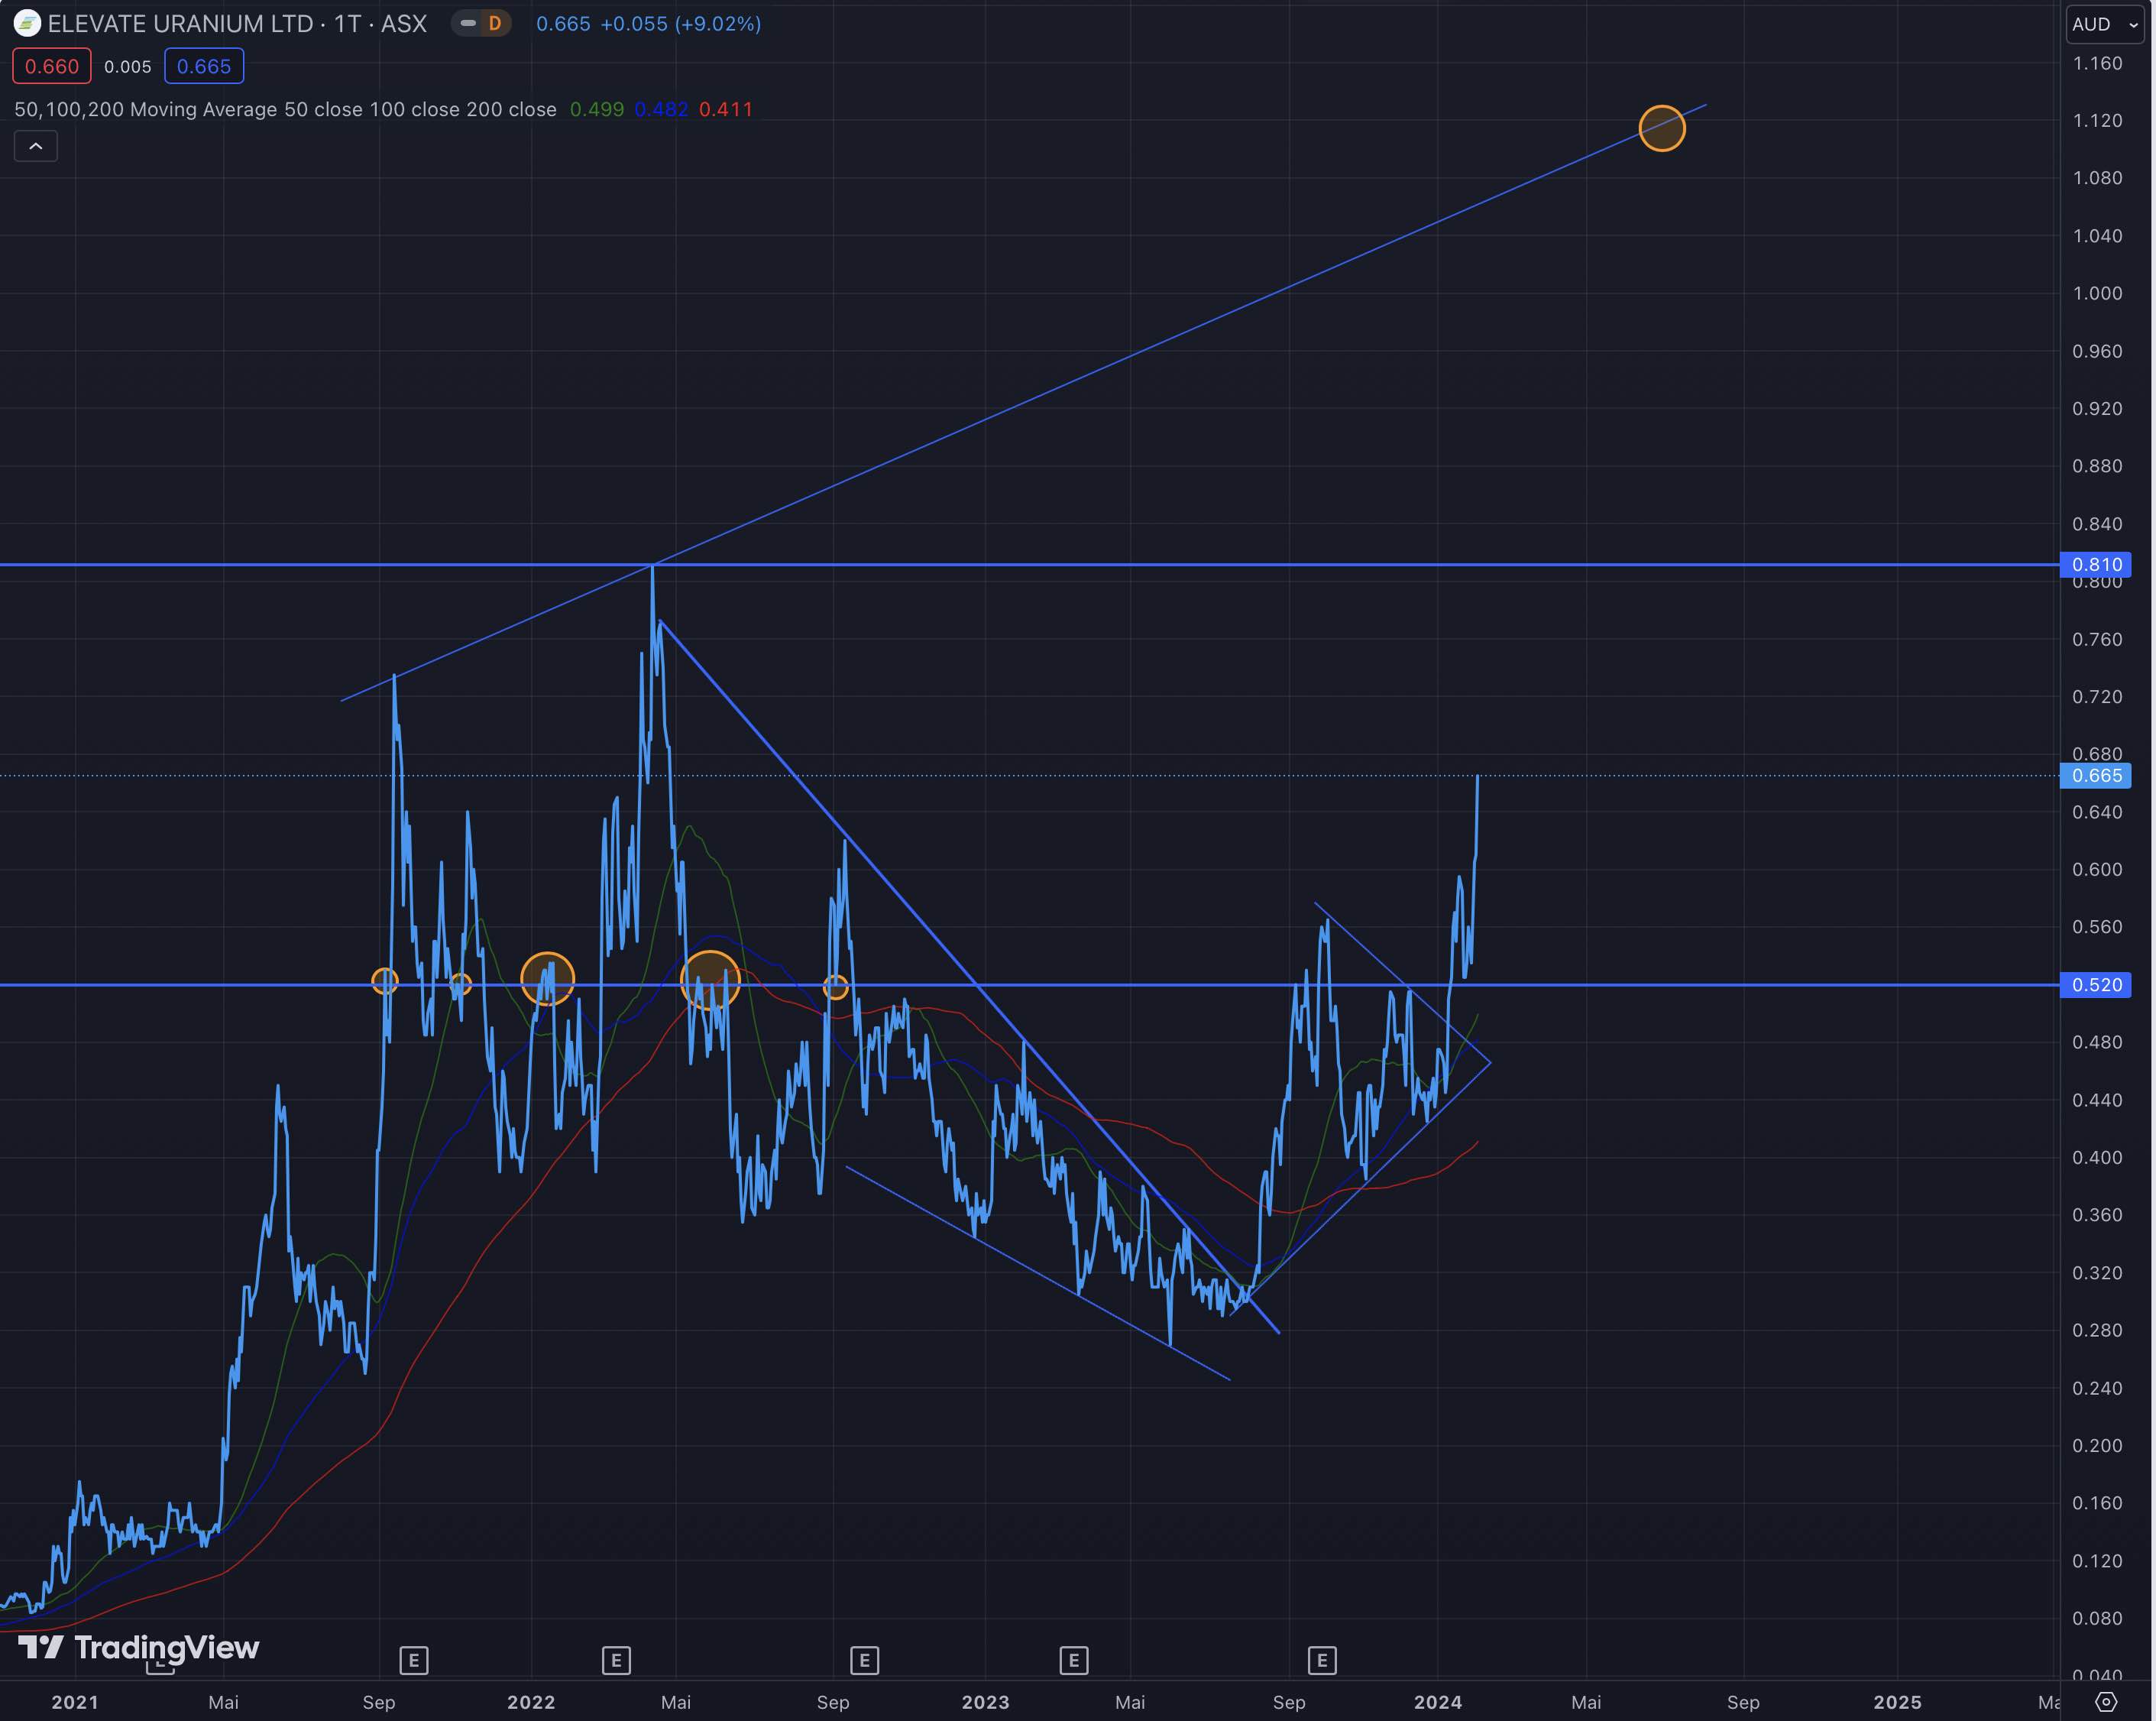Collapse the indicator legend with chevron button
This screenshot has height=1721, width=2156.
[36, 147]
